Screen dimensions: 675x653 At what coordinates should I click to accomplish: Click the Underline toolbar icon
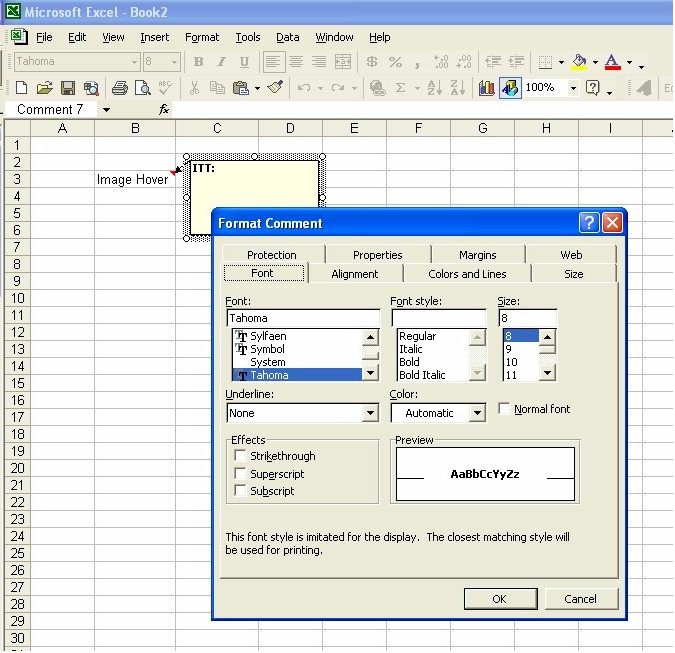(x=244, y=62)
